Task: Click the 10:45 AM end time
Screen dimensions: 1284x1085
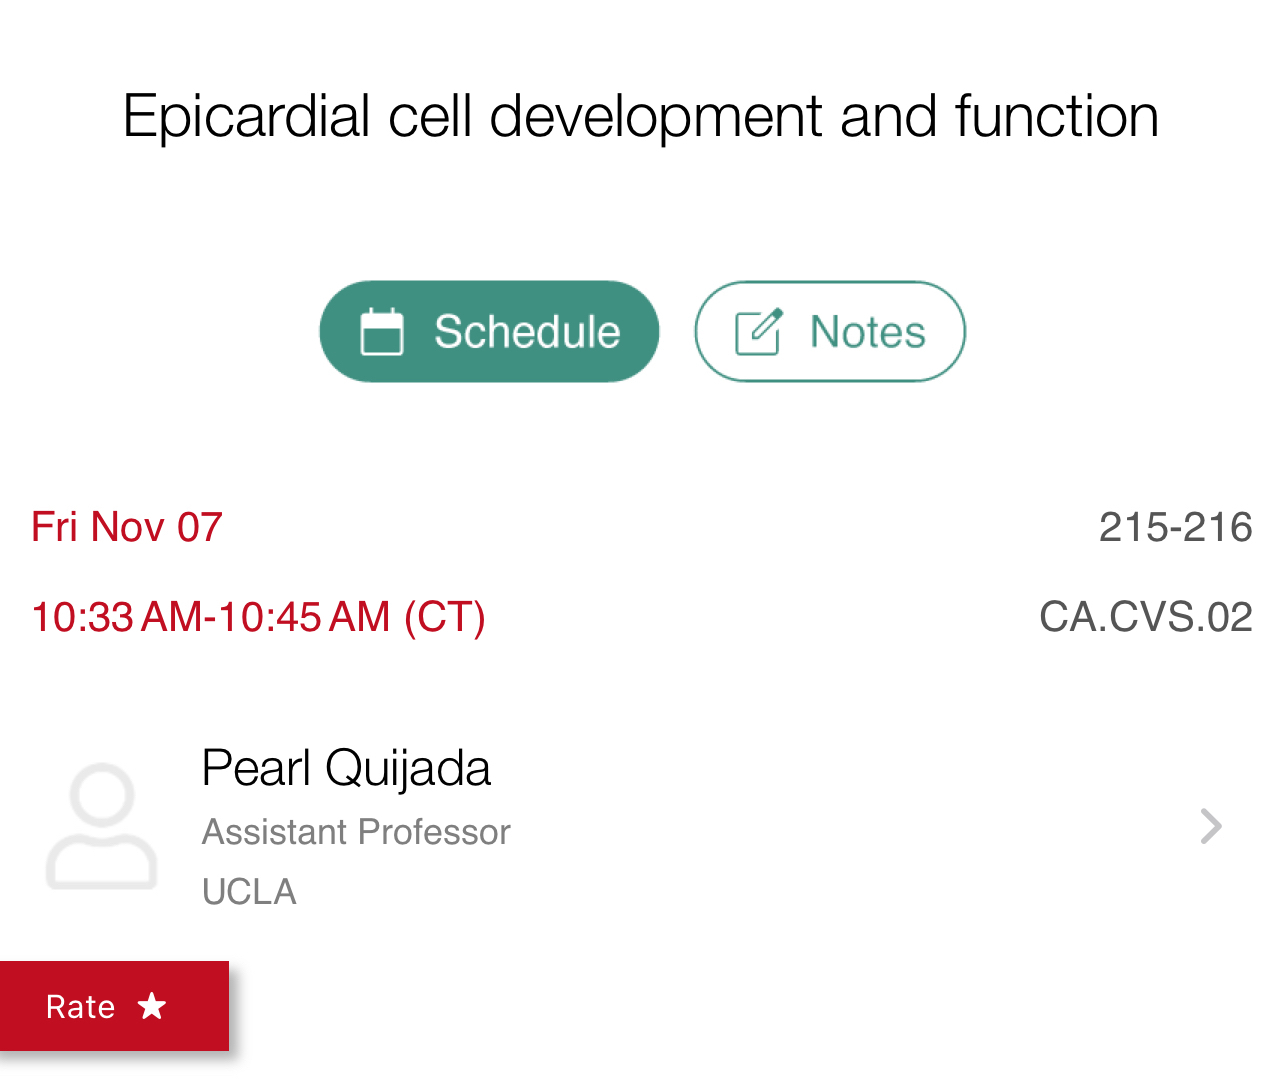Action: click(304, 617)
